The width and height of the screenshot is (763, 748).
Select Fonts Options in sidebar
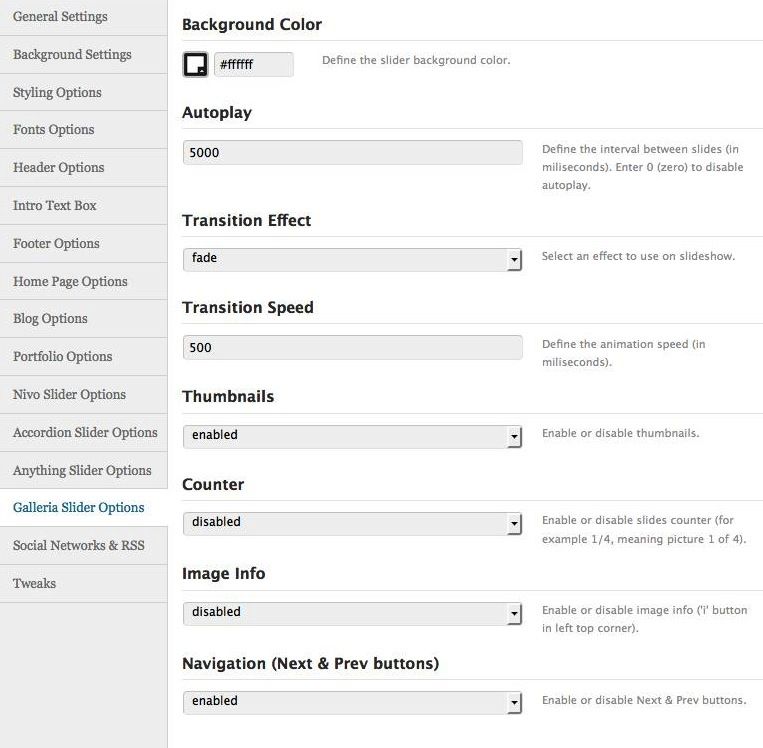click(x=53, y=130)
